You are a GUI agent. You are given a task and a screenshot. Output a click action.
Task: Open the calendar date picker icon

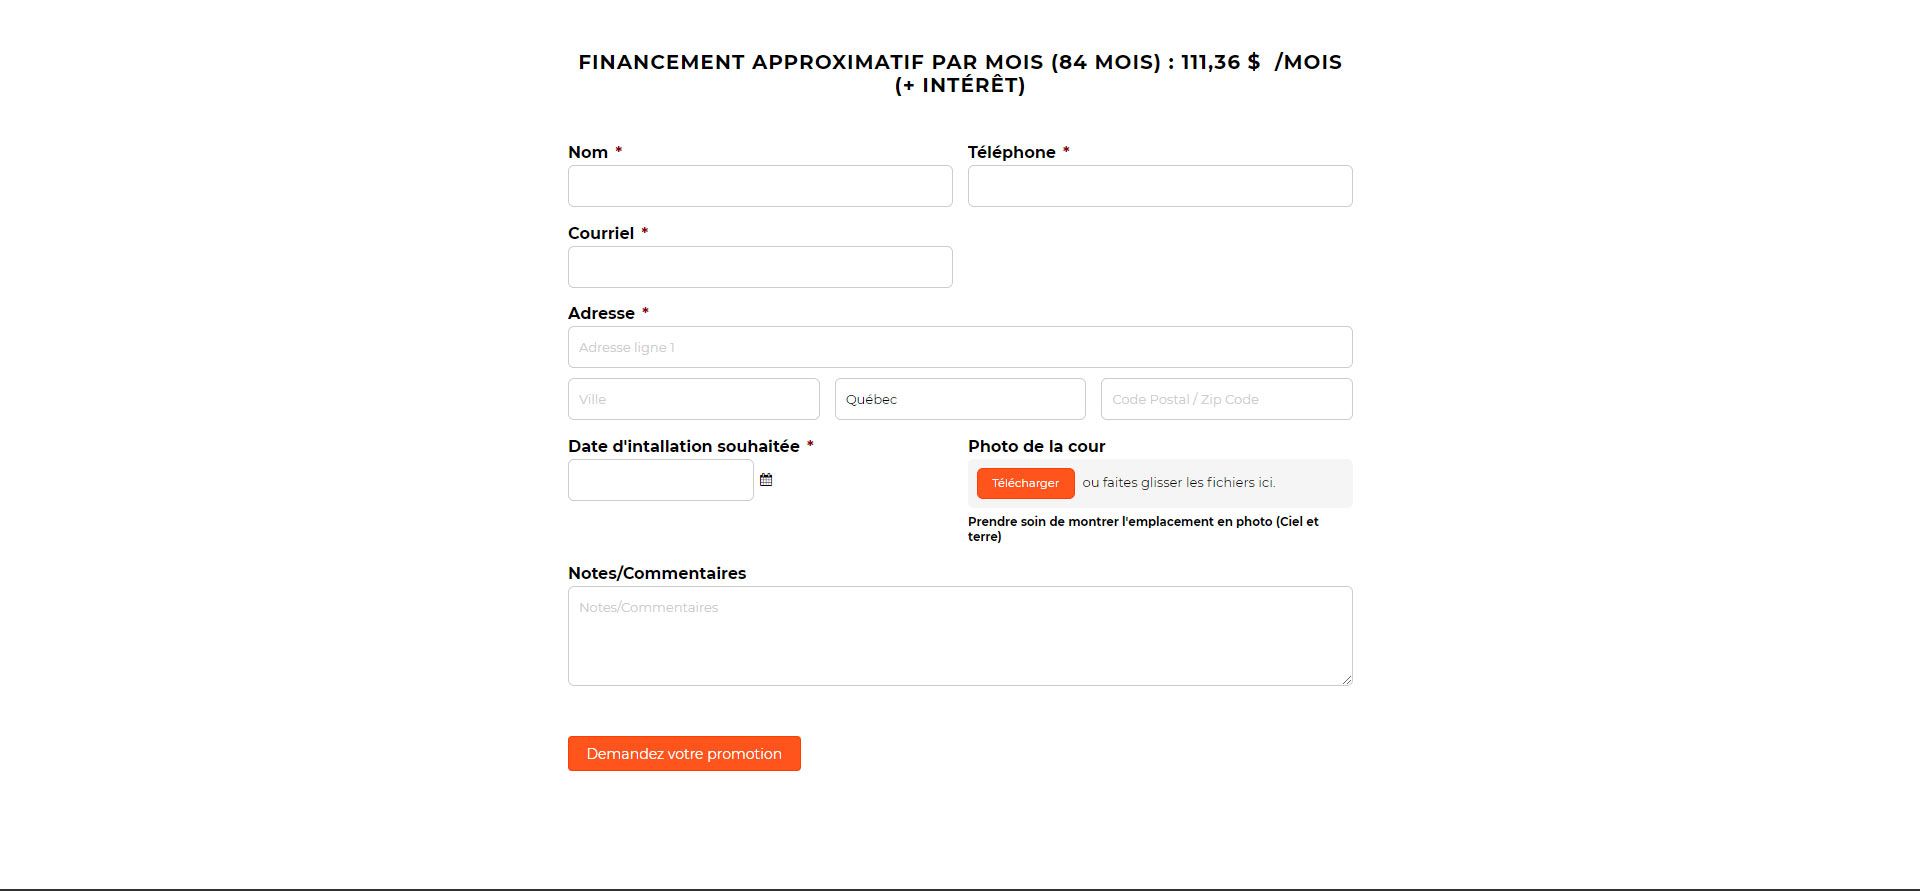766,480
